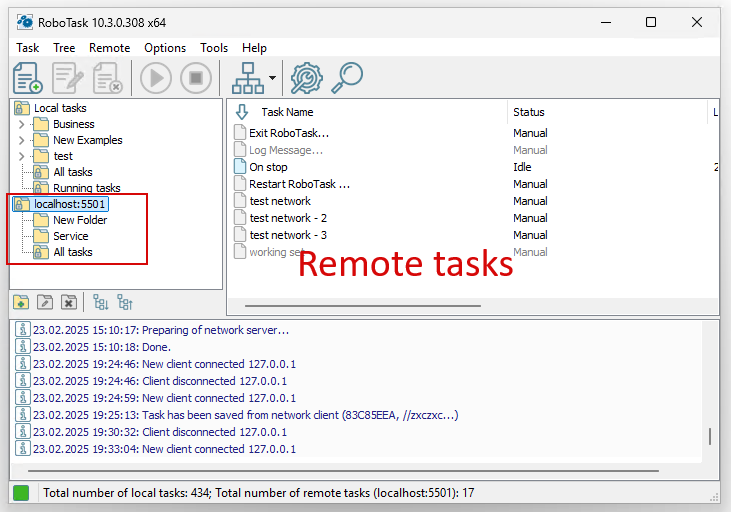Image resolution: width=731 pixels, height=512 pixels.
Task: Select the 'Exit RoboTask...' task
Action: tap(289, 133)
